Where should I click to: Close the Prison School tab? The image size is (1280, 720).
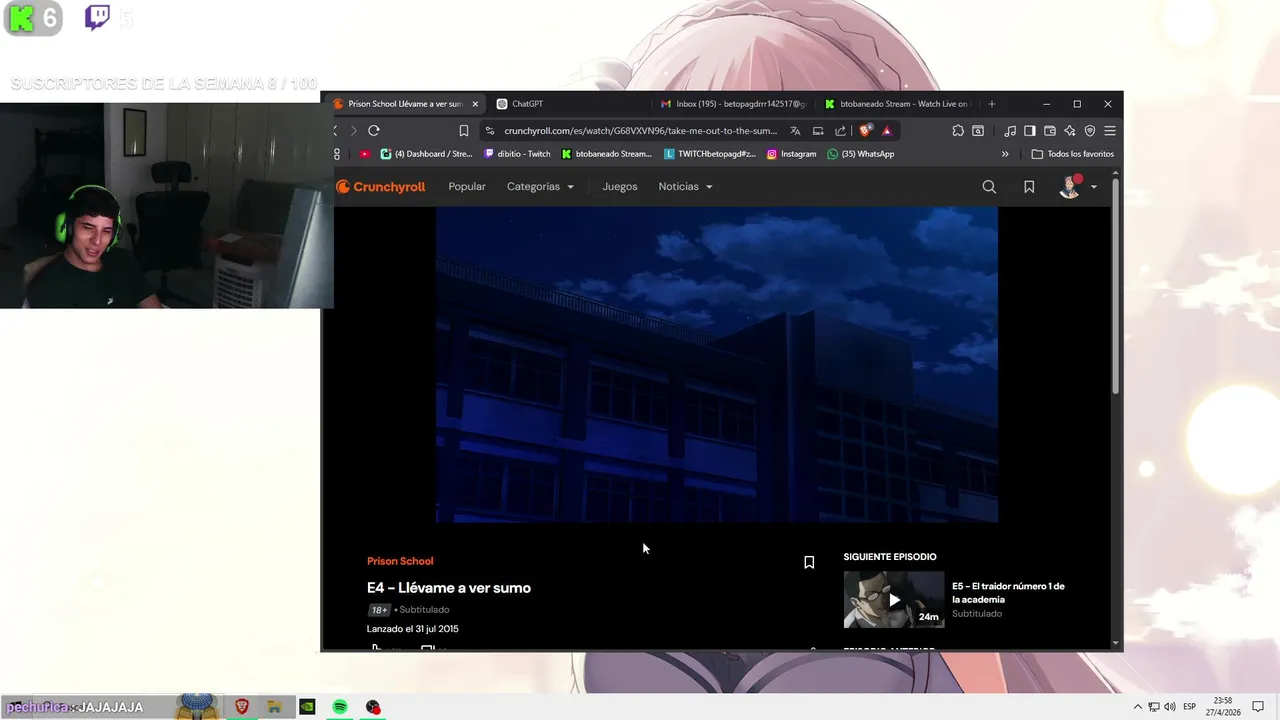475,104
